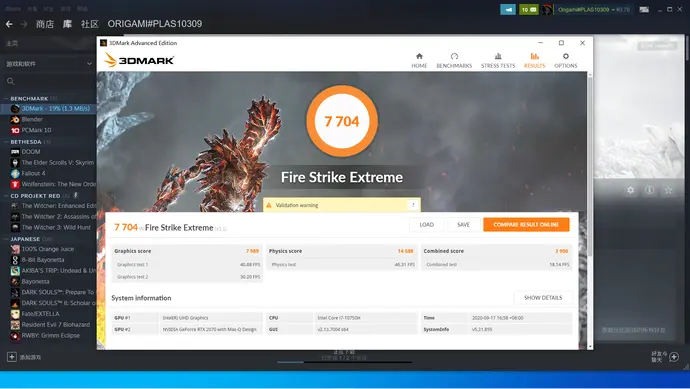Select The Witcher: Enhanced Edition entry

(x=48, y=206)
